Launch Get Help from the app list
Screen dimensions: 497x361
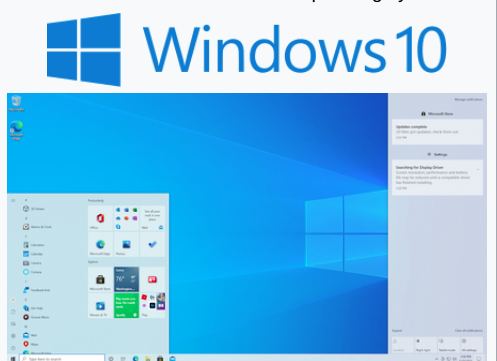pos(33,308)
